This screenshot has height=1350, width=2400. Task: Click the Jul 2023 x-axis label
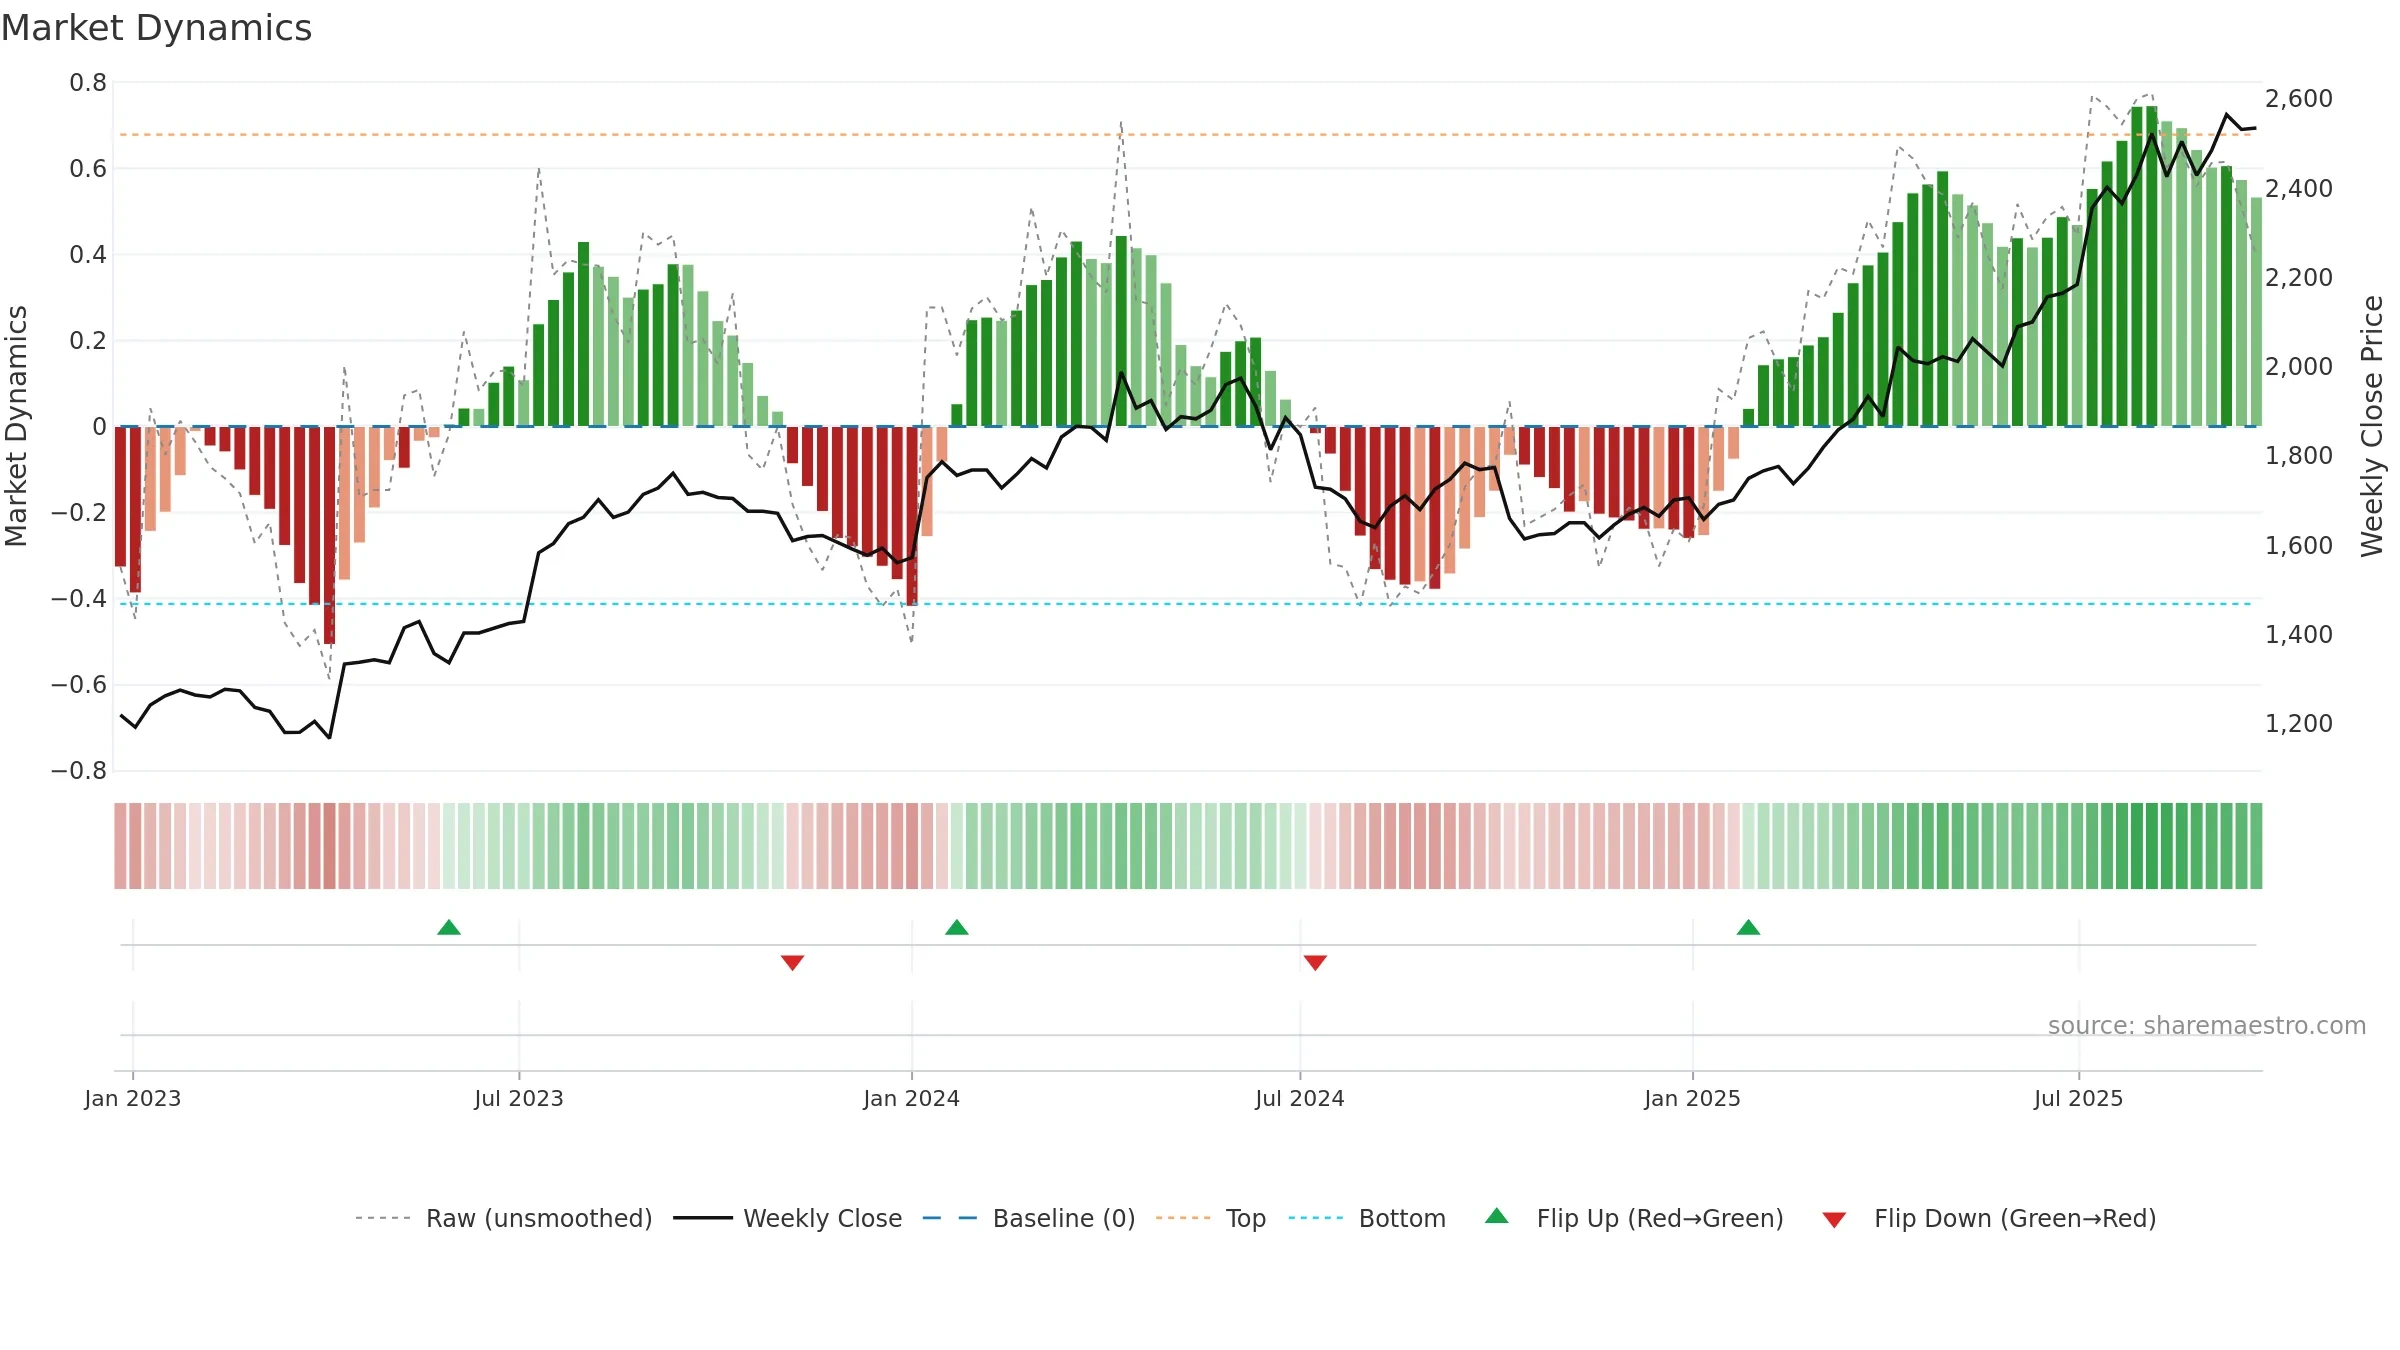519,1098
